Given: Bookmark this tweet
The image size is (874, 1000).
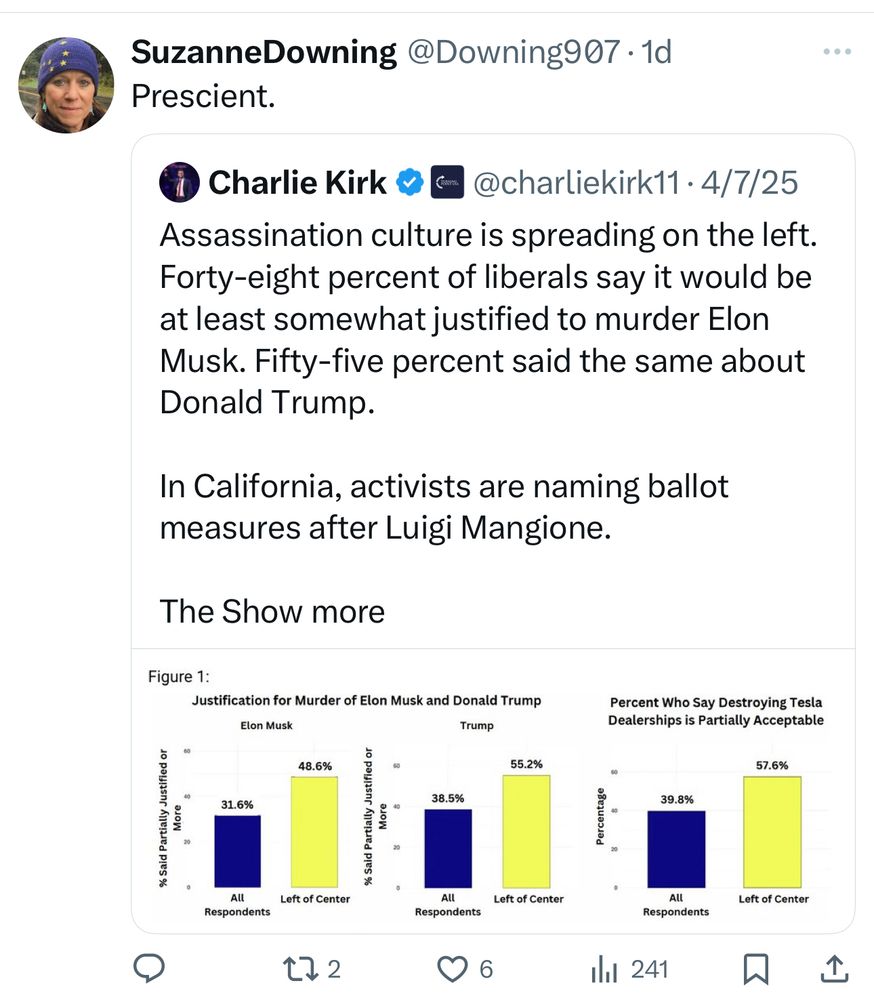Looking at the screenshot, I should (x=756, y=968).
